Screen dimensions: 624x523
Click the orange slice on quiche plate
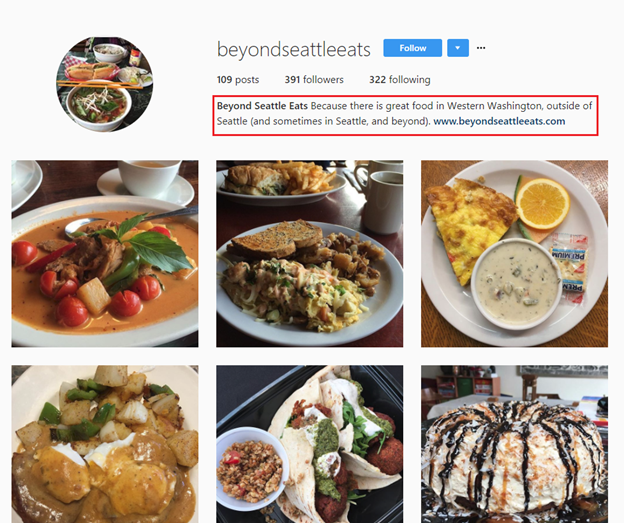click(x=543, y=203)
